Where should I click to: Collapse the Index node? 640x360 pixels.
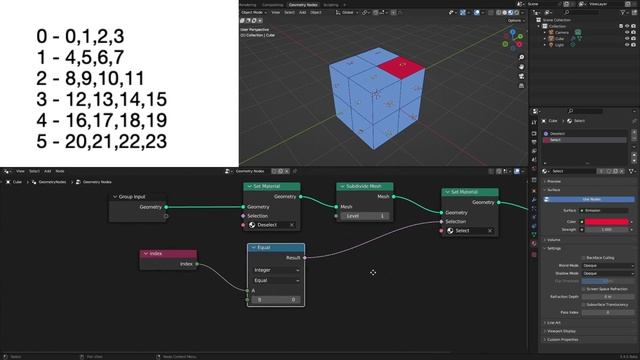click(x=146, y=253)
